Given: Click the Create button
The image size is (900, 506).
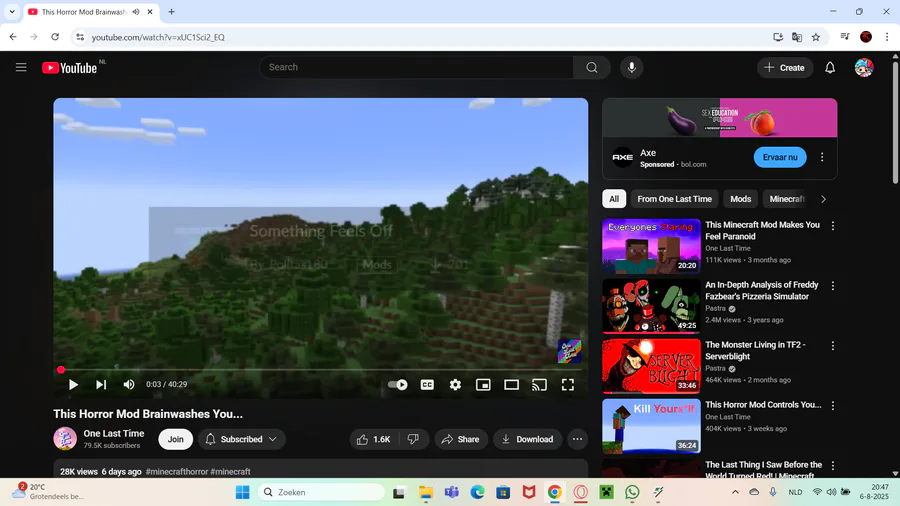Looking at the screenshot, I should (785, 68).
